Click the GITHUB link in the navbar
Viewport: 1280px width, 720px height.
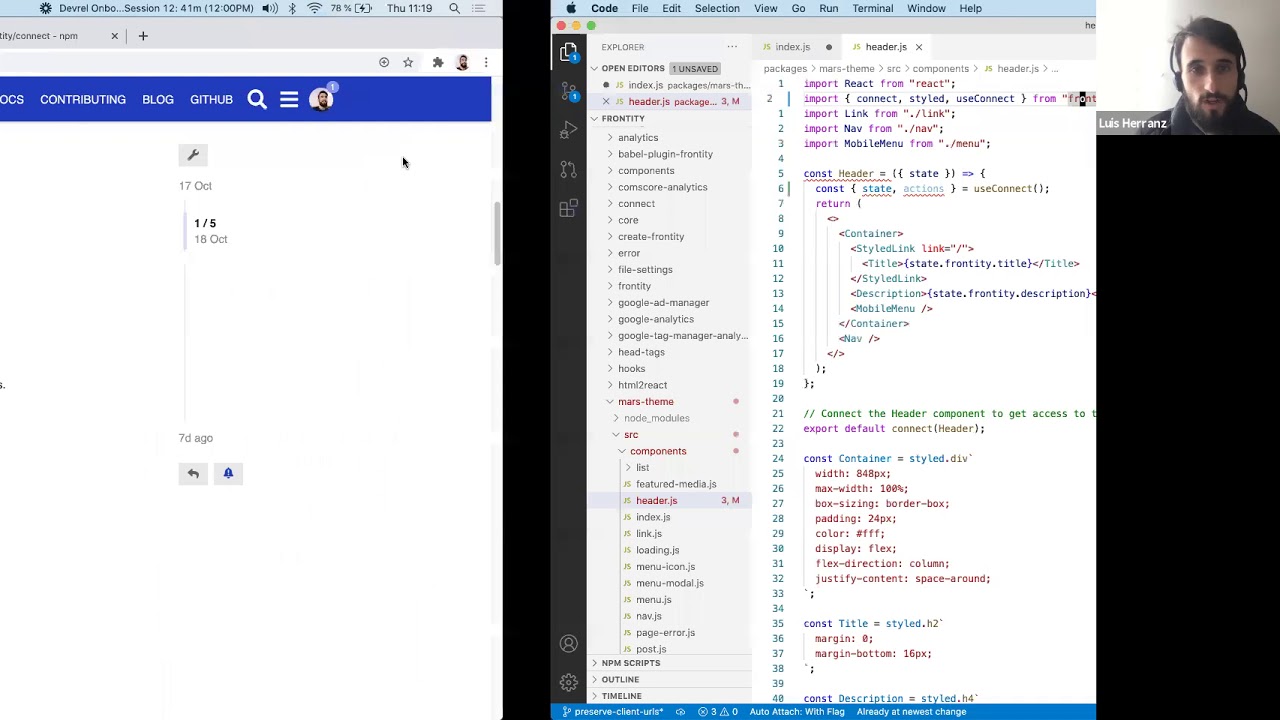click(211, 100)
